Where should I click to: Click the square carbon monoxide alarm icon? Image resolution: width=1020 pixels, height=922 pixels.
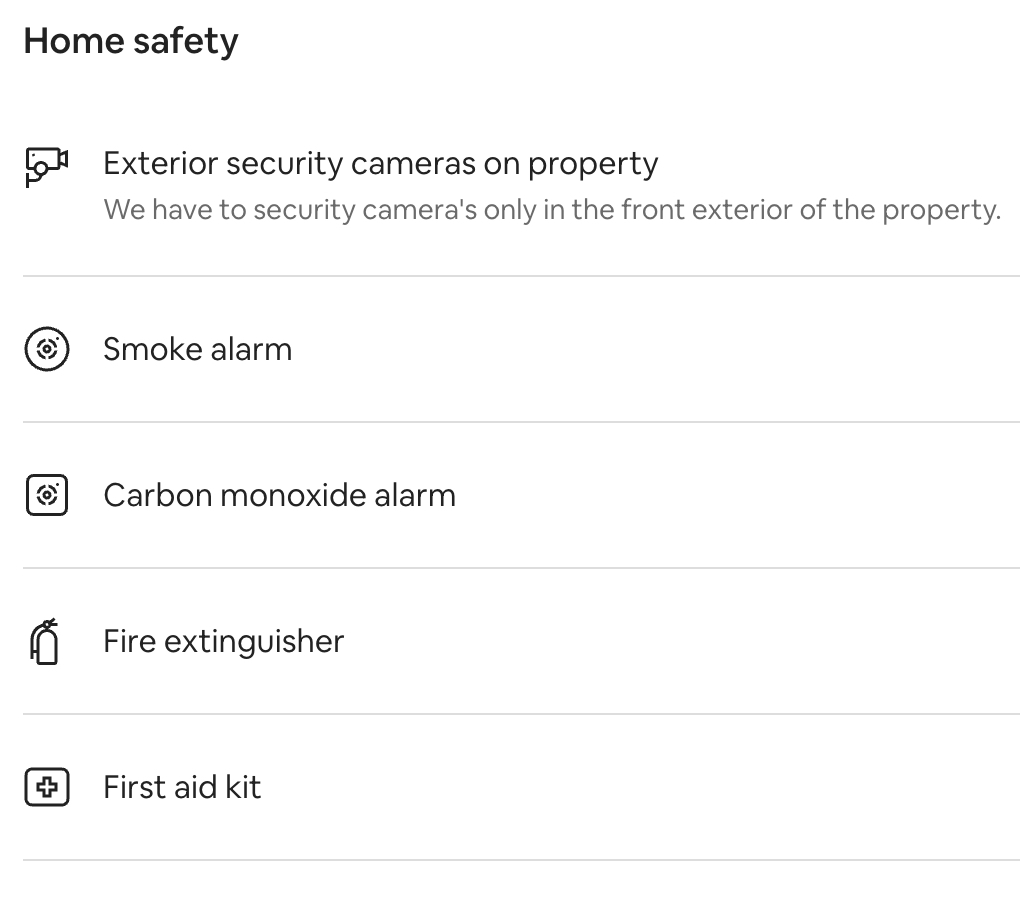coord(47,495)
